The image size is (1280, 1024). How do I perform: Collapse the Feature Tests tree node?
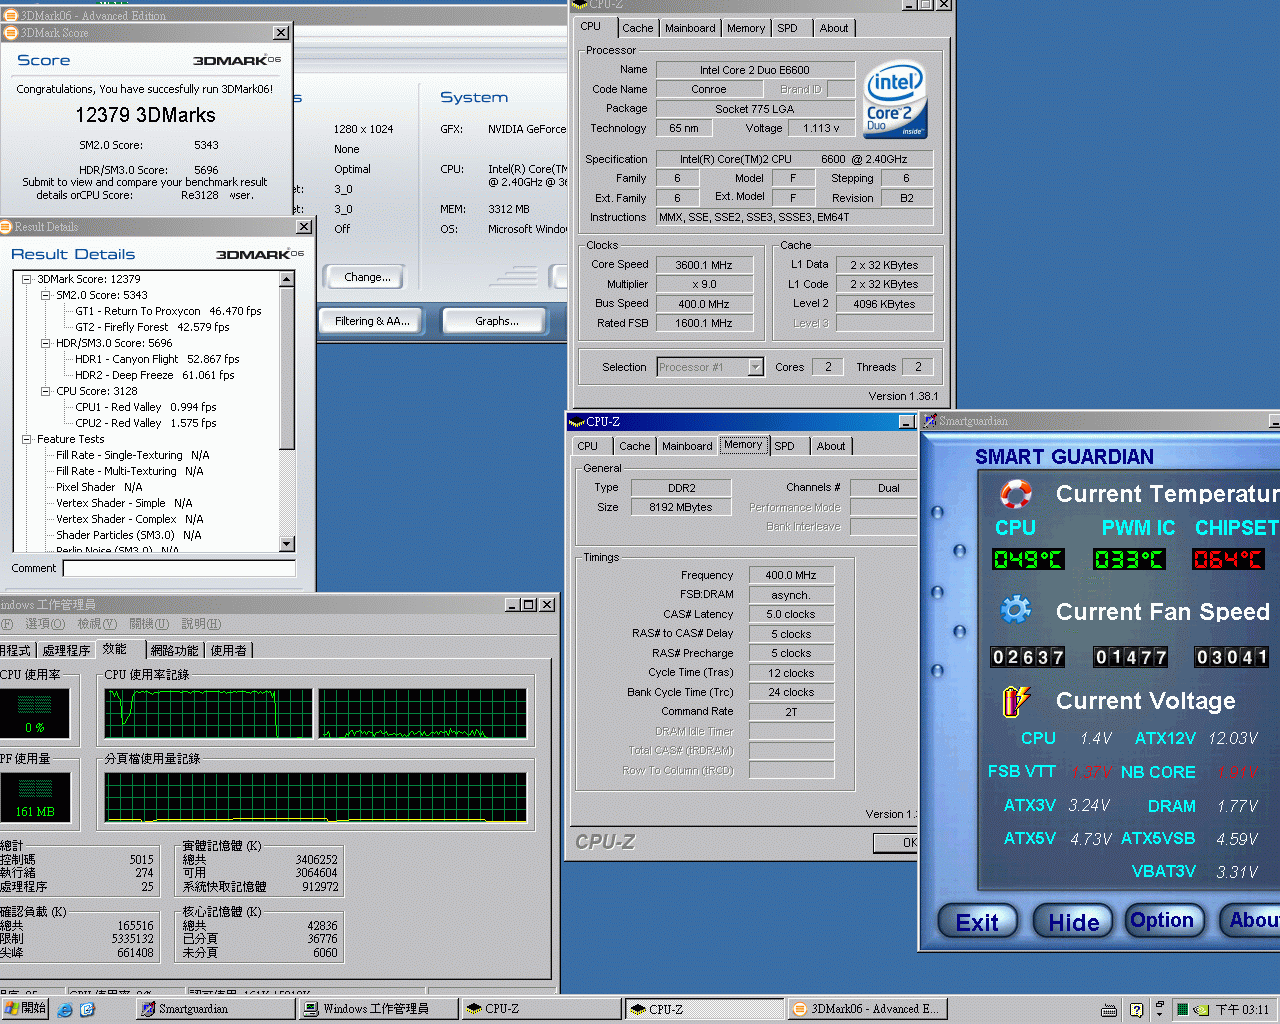(x=27, y=439)
